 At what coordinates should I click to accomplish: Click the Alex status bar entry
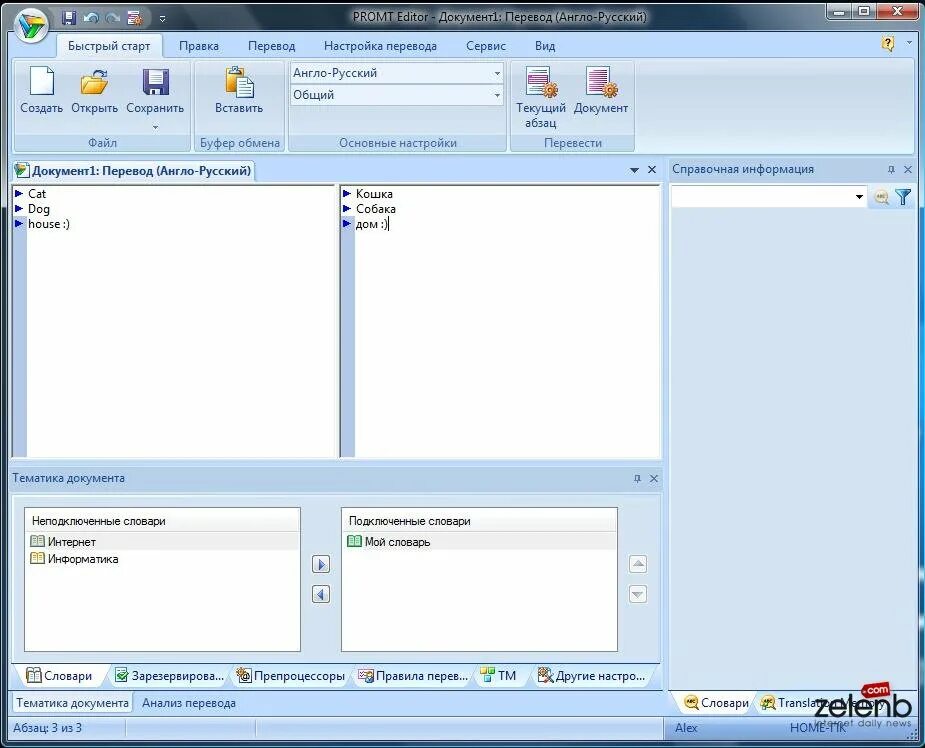point(686,728)
